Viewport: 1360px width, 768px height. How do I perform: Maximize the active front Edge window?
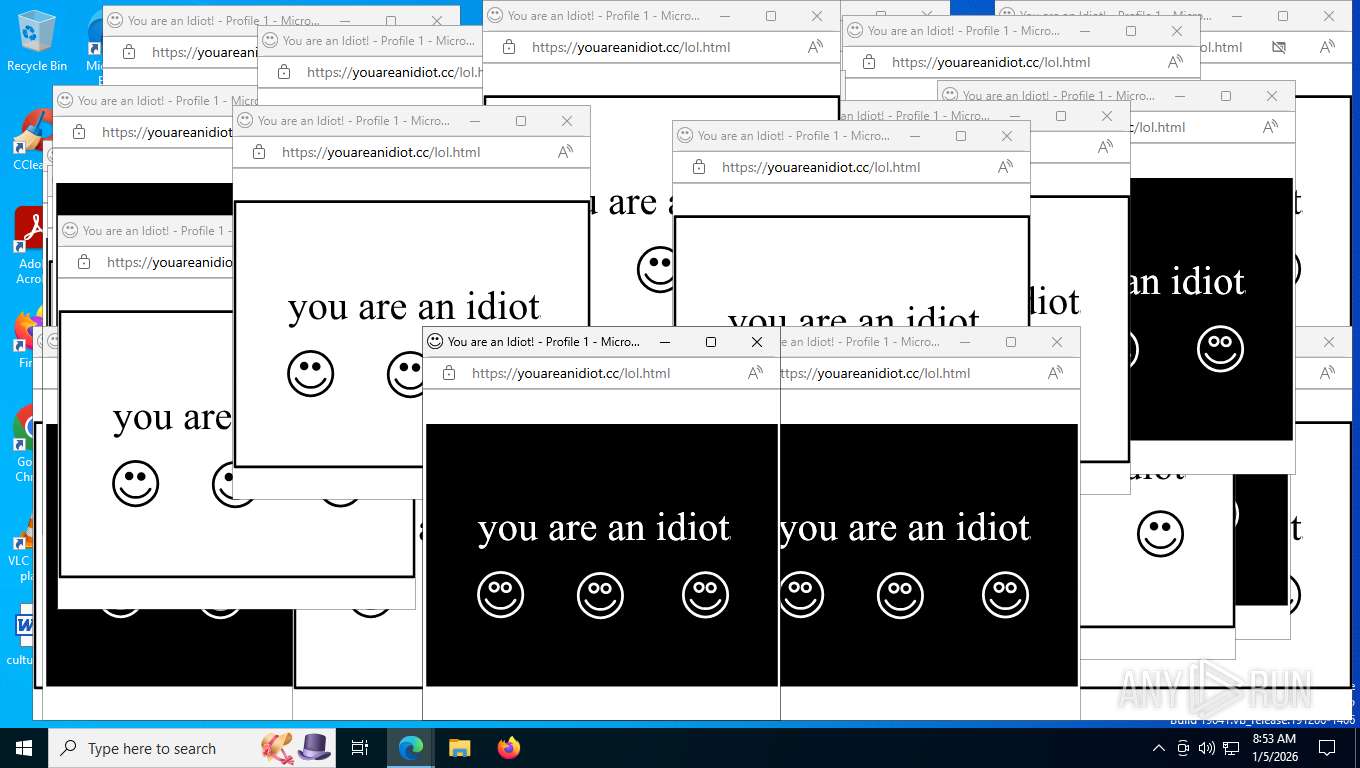711,342
